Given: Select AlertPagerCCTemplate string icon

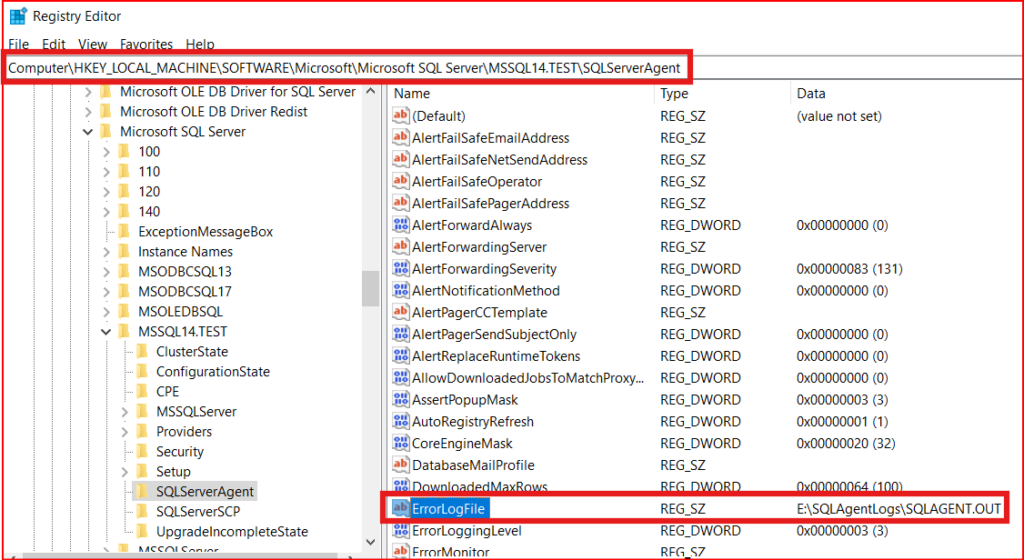Looking at the screenshot, I should tap(400, 313).
